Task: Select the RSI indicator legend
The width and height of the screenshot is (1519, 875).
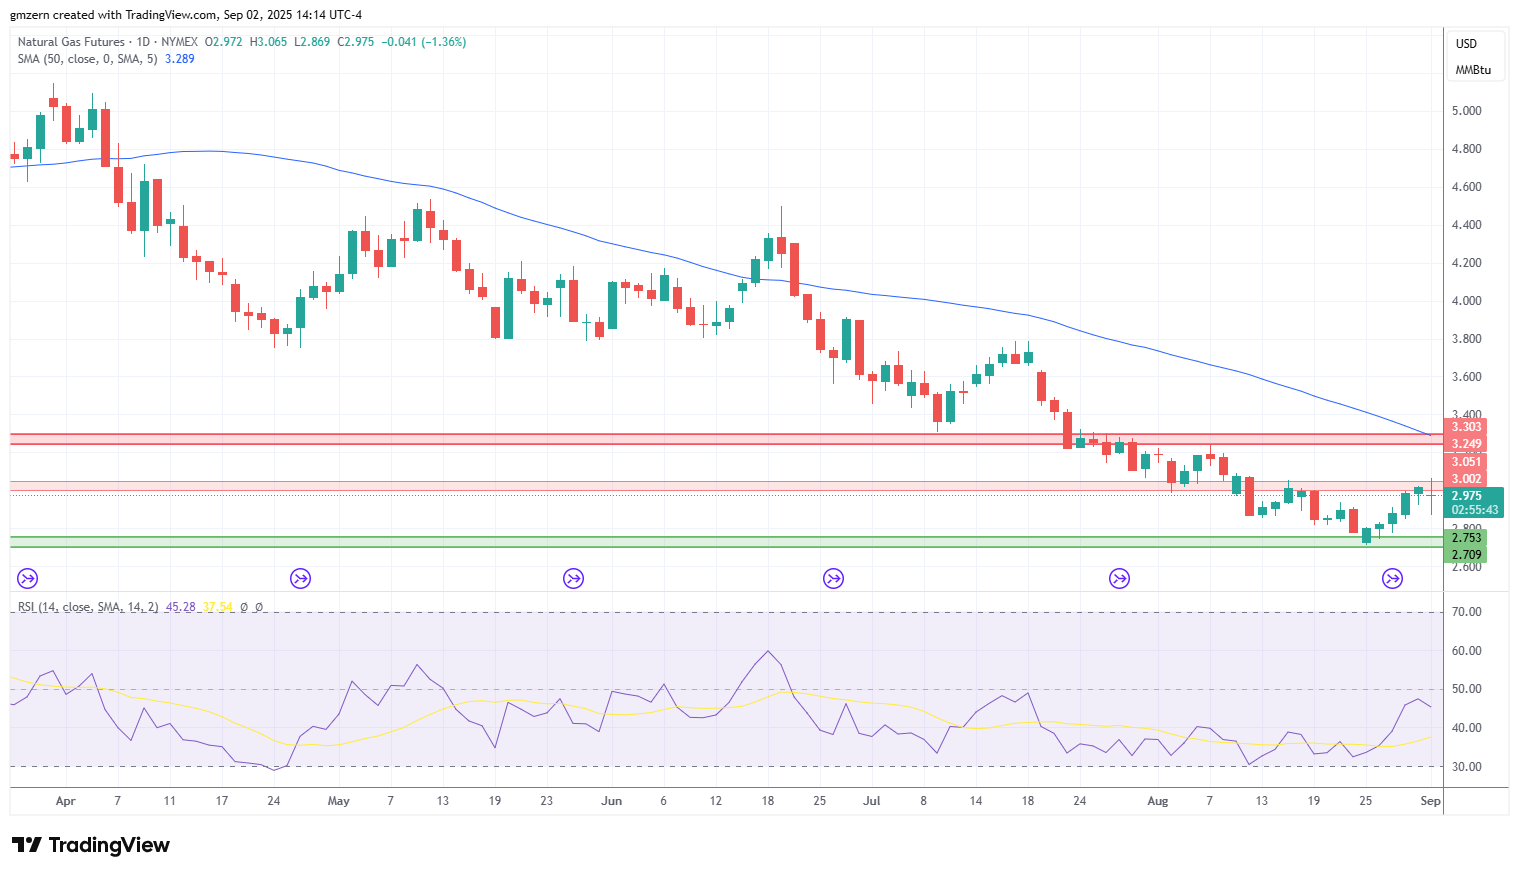Action: click(88, 607)
